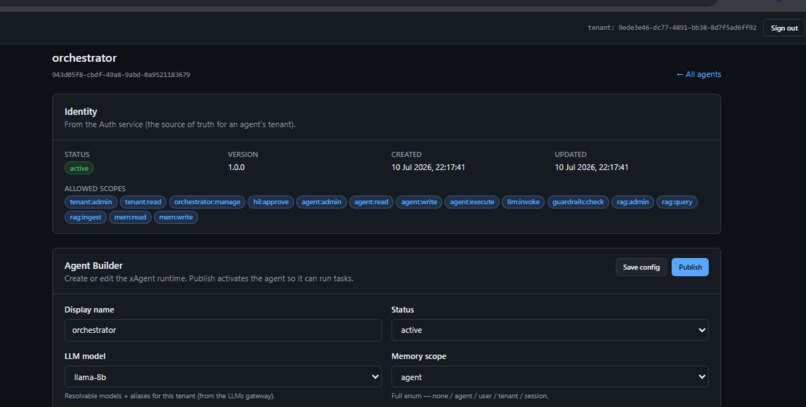Select the hil:approve scope tag

(271, 202)
